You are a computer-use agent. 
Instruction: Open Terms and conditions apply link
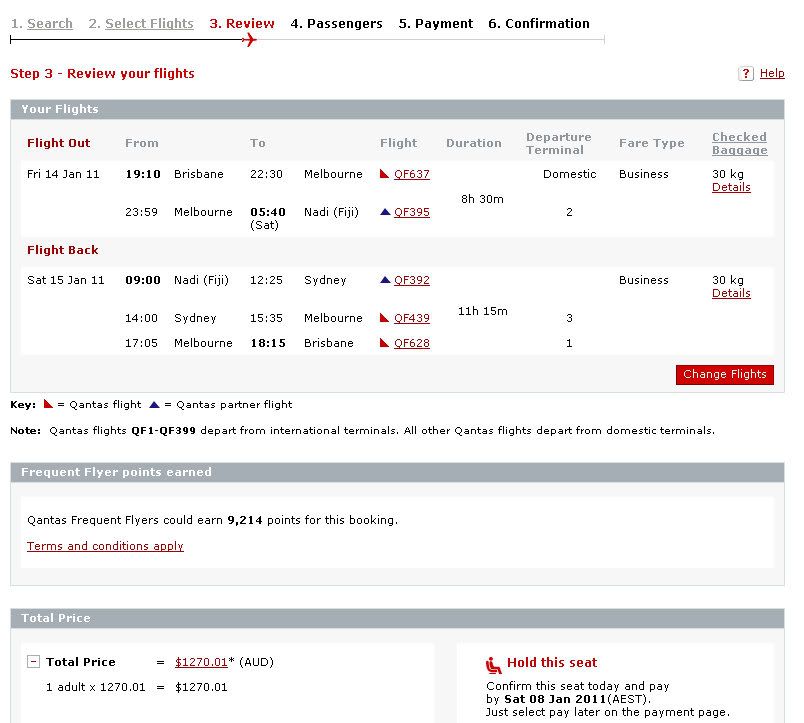[105, 546]
